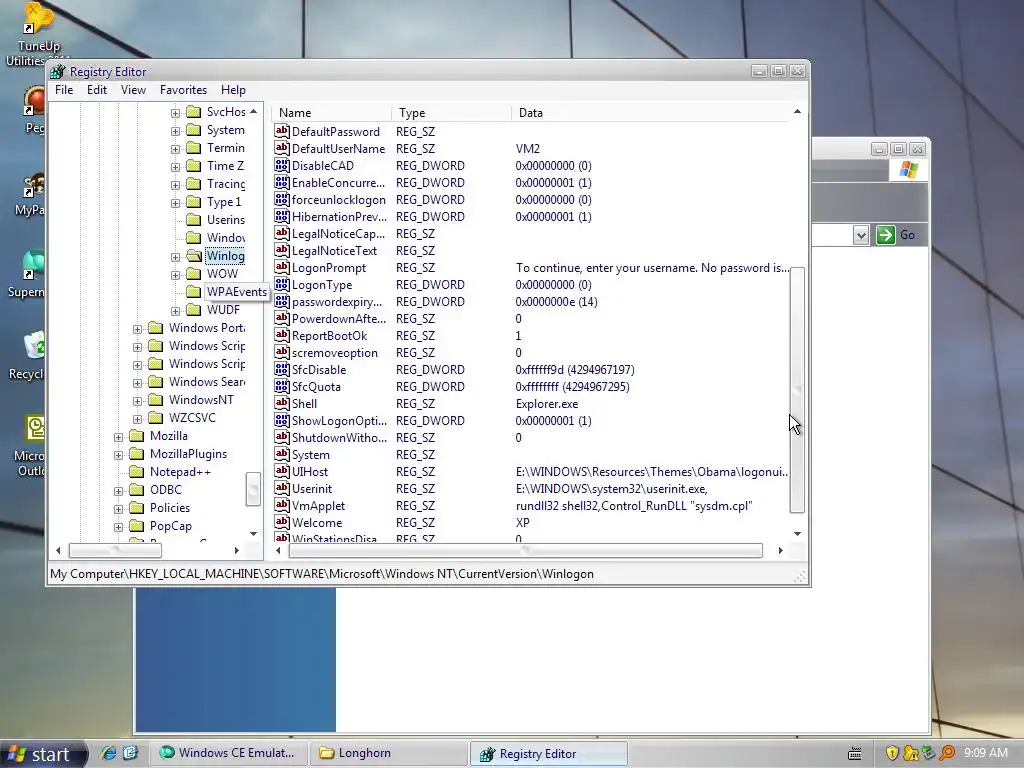Open TuneUp Utilities desktop shortcut
This screenshot has height=768, width=1024.
point(38,33)
